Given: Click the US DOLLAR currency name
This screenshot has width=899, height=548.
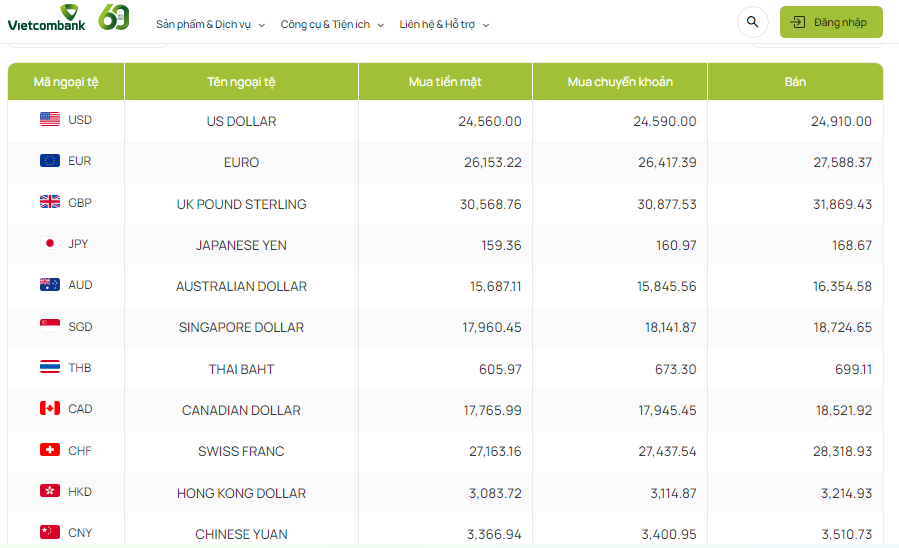Looking at the screenshot, I should pos(241,121).
